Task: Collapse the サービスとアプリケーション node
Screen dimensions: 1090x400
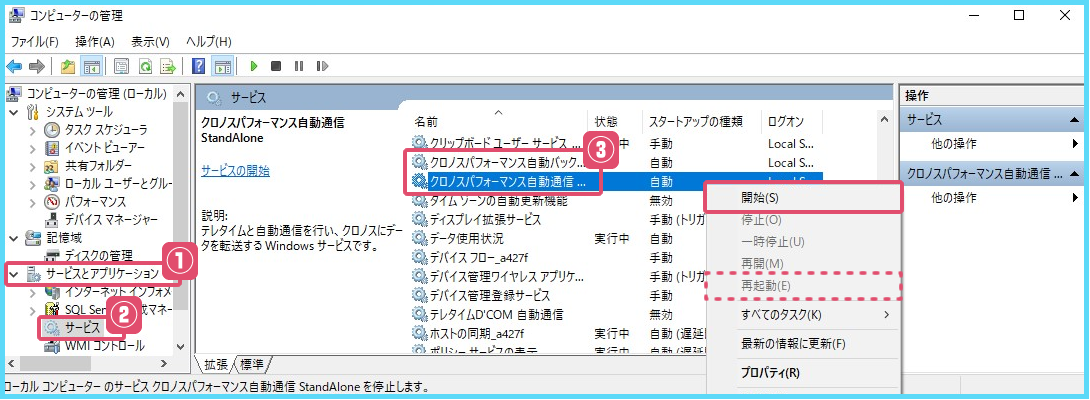Action: 14,274
